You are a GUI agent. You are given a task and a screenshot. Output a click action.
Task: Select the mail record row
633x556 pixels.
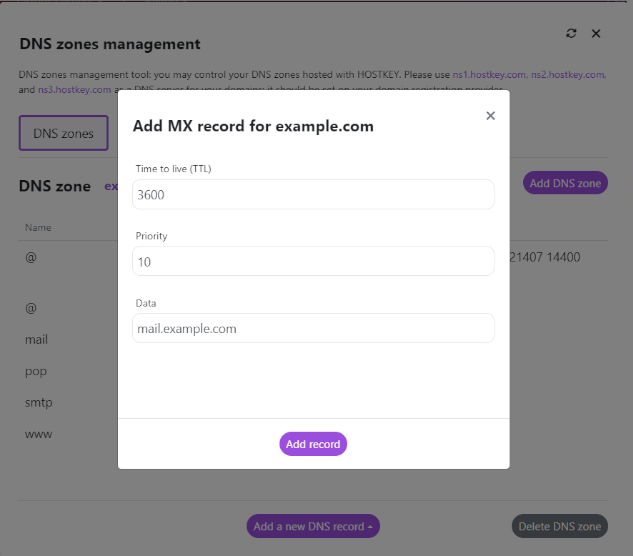pyautogui.click(x=36, y=340)
